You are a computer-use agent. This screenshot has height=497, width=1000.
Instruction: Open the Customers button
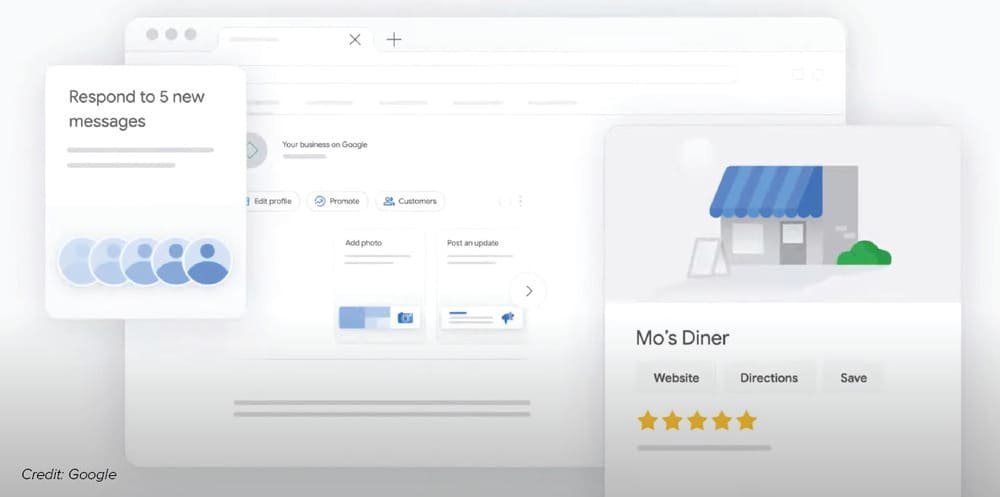(410, 201)
